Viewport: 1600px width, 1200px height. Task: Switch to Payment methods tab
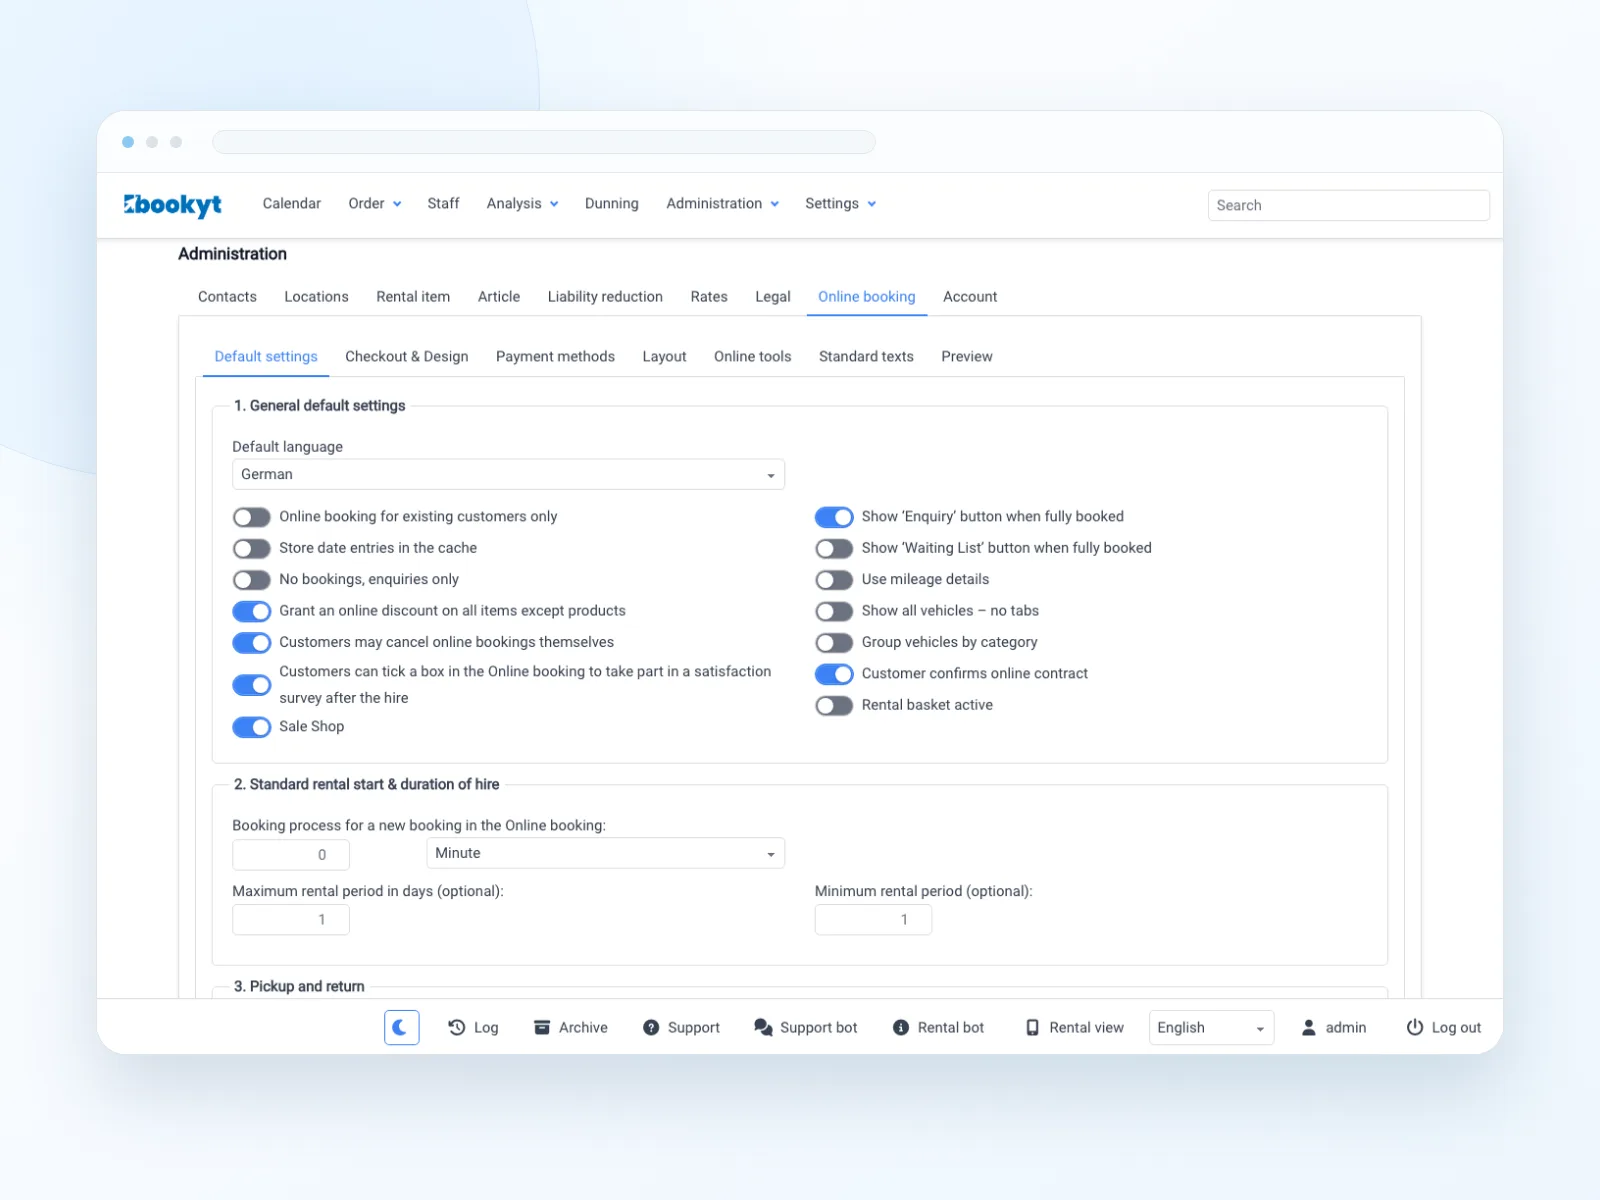coord(555,356)
